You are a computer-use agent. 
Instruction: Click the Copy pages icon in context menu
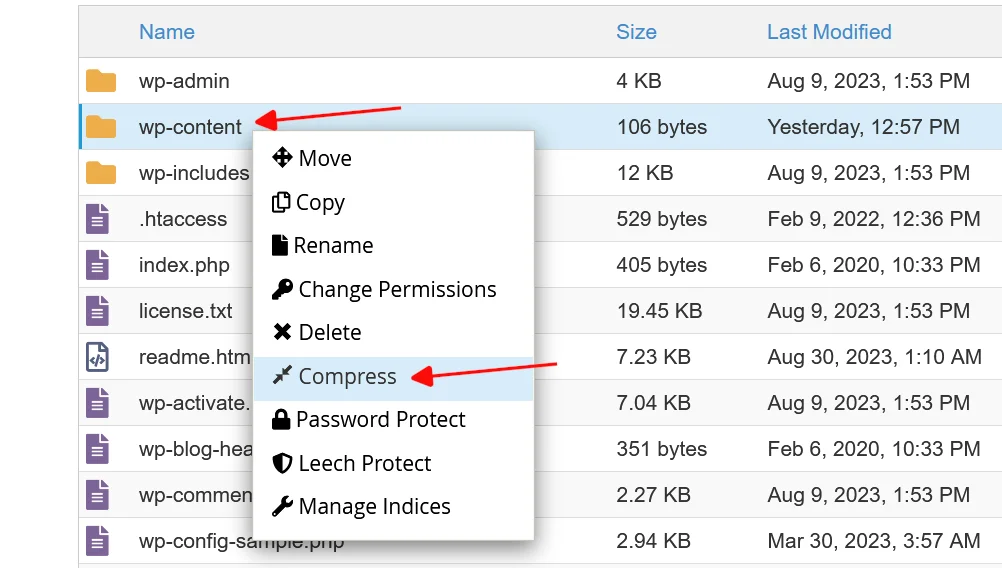(281, 202)
